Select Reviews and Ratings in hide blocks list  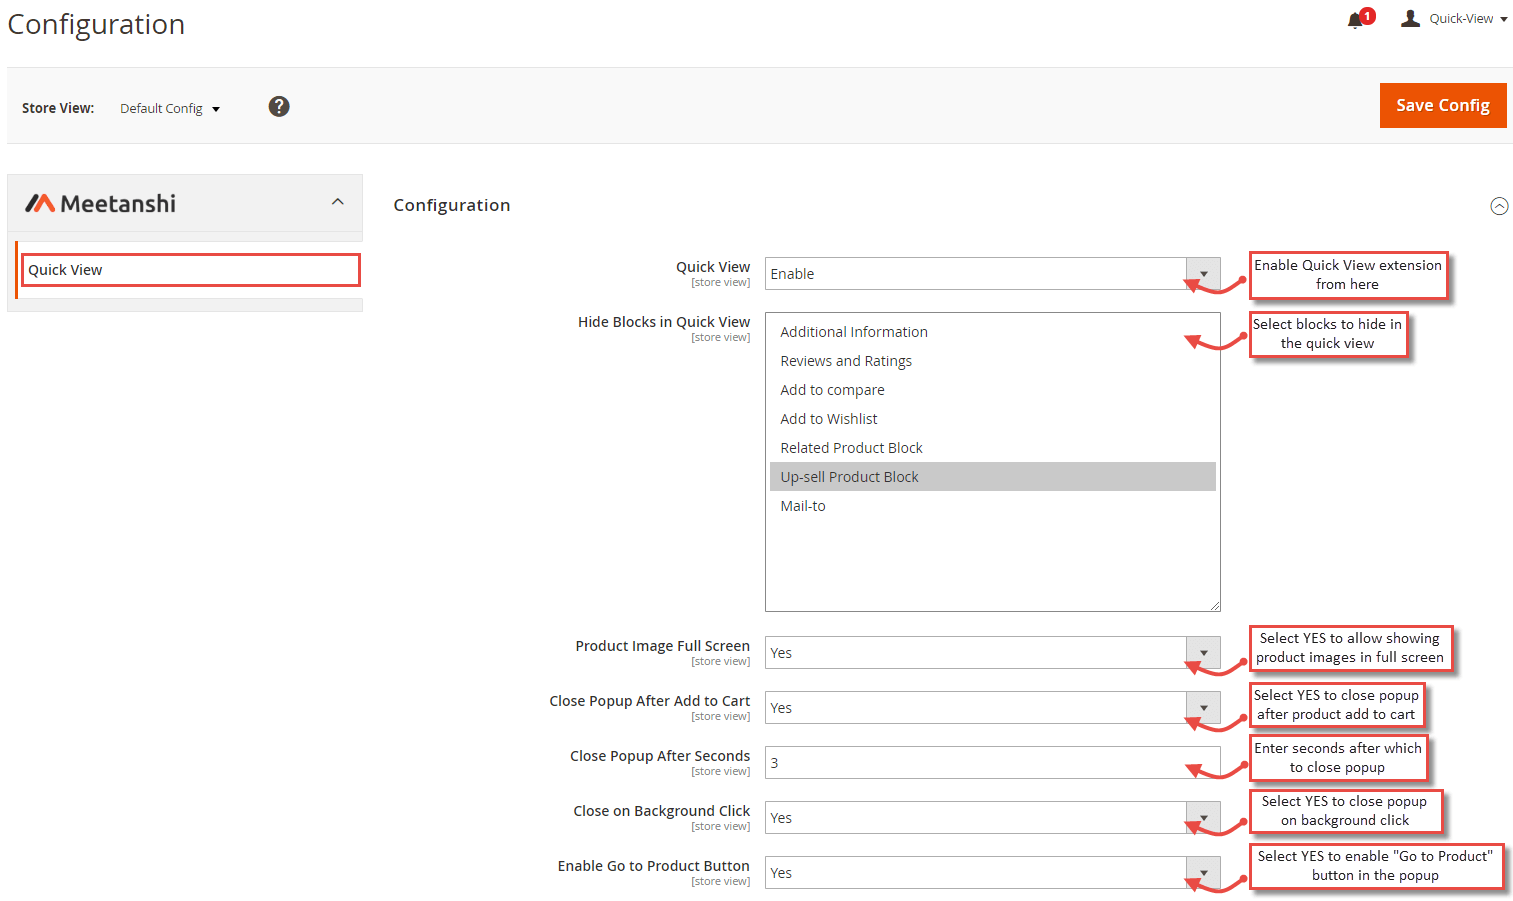(x=846, y=360)
